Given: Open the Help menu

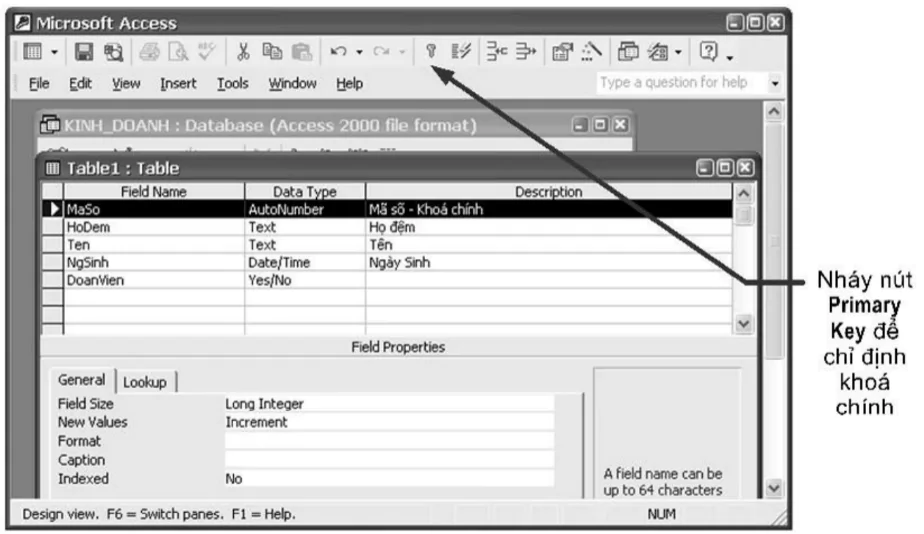Looking at the screenshot, I should coord(349,84).
